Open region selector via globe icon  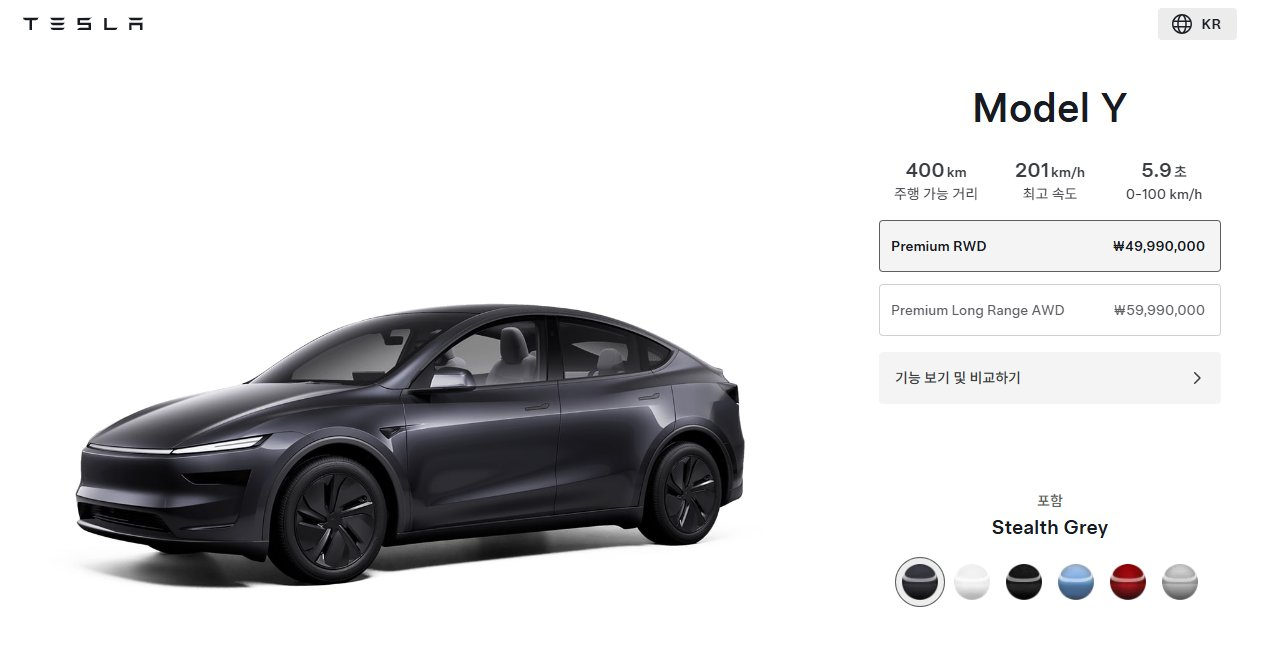1181,24
